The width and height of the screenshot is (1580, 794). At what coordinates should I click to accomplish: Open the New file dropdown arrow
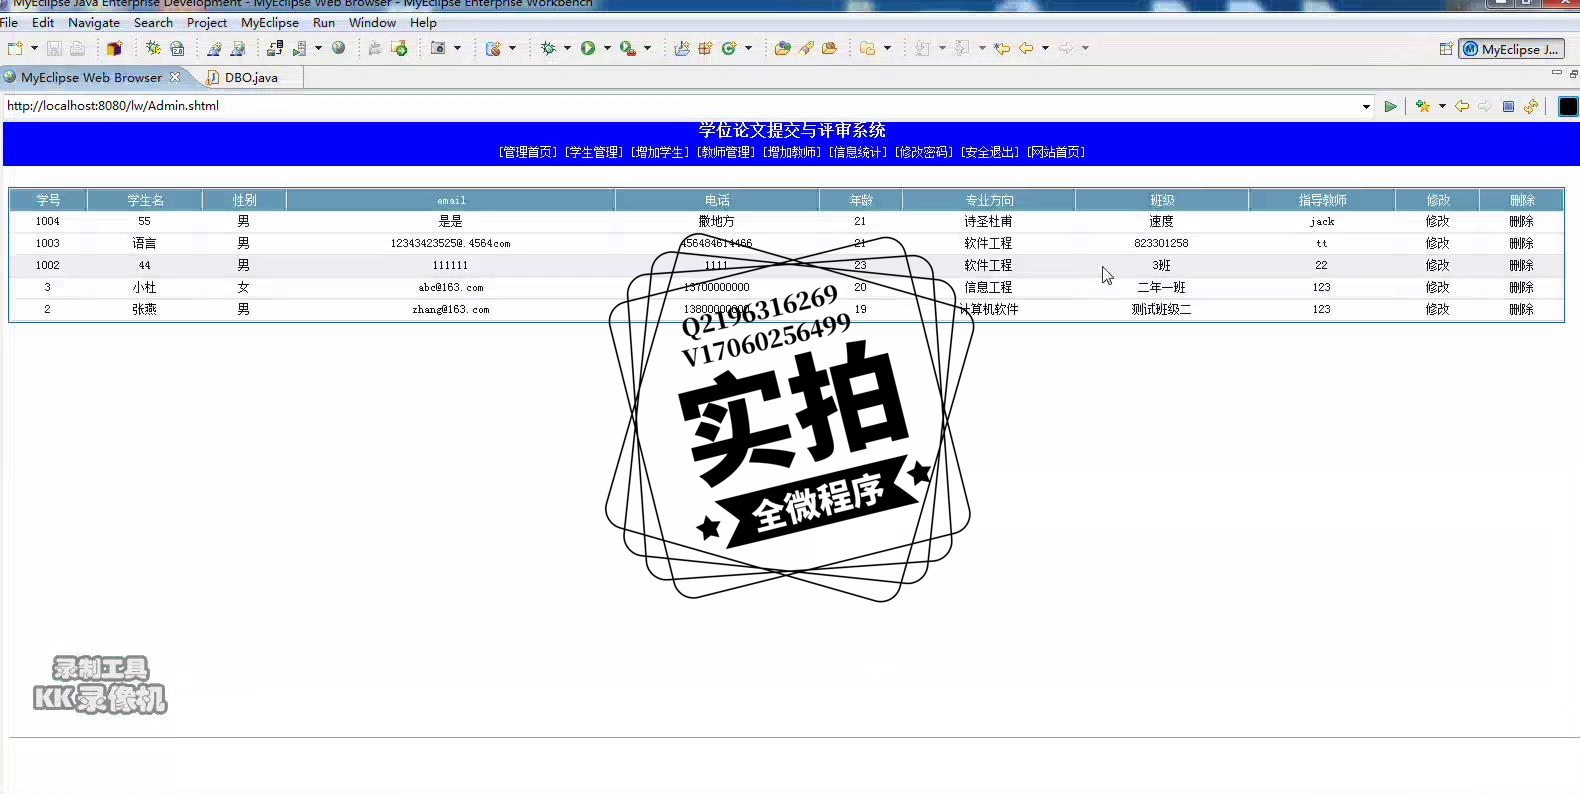point(34,48)
